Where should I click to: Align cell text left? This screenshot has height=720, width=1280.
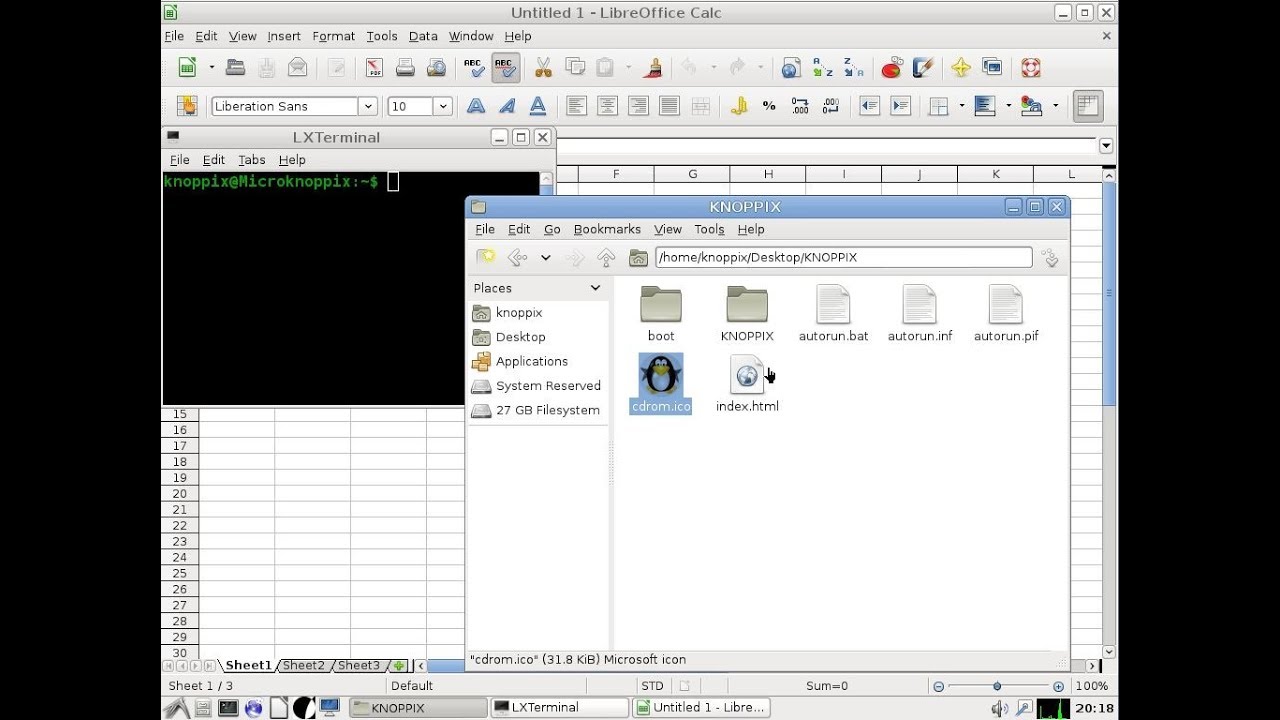[x=576, y=106]
